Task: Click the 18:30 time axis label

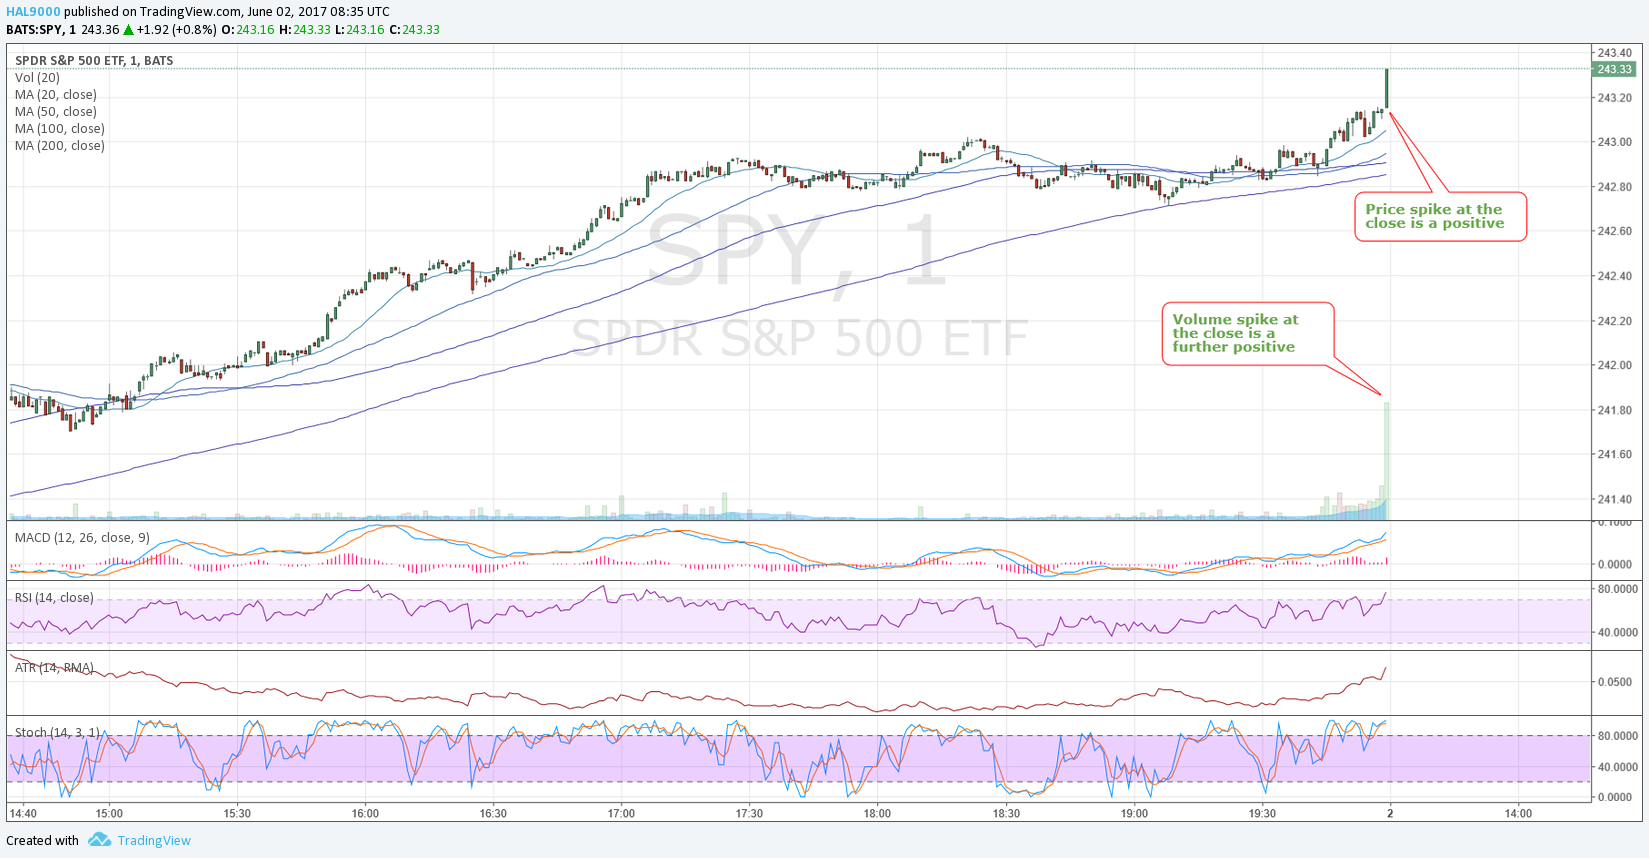Action: click(1006, 813)
